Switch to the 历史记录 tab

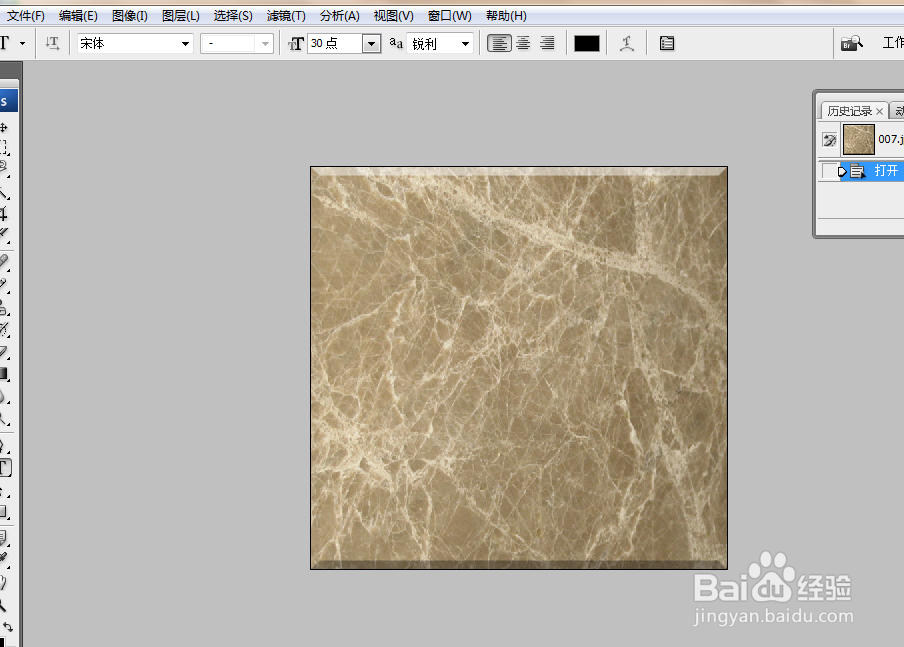pyautogui.click(x=850, y=111)
